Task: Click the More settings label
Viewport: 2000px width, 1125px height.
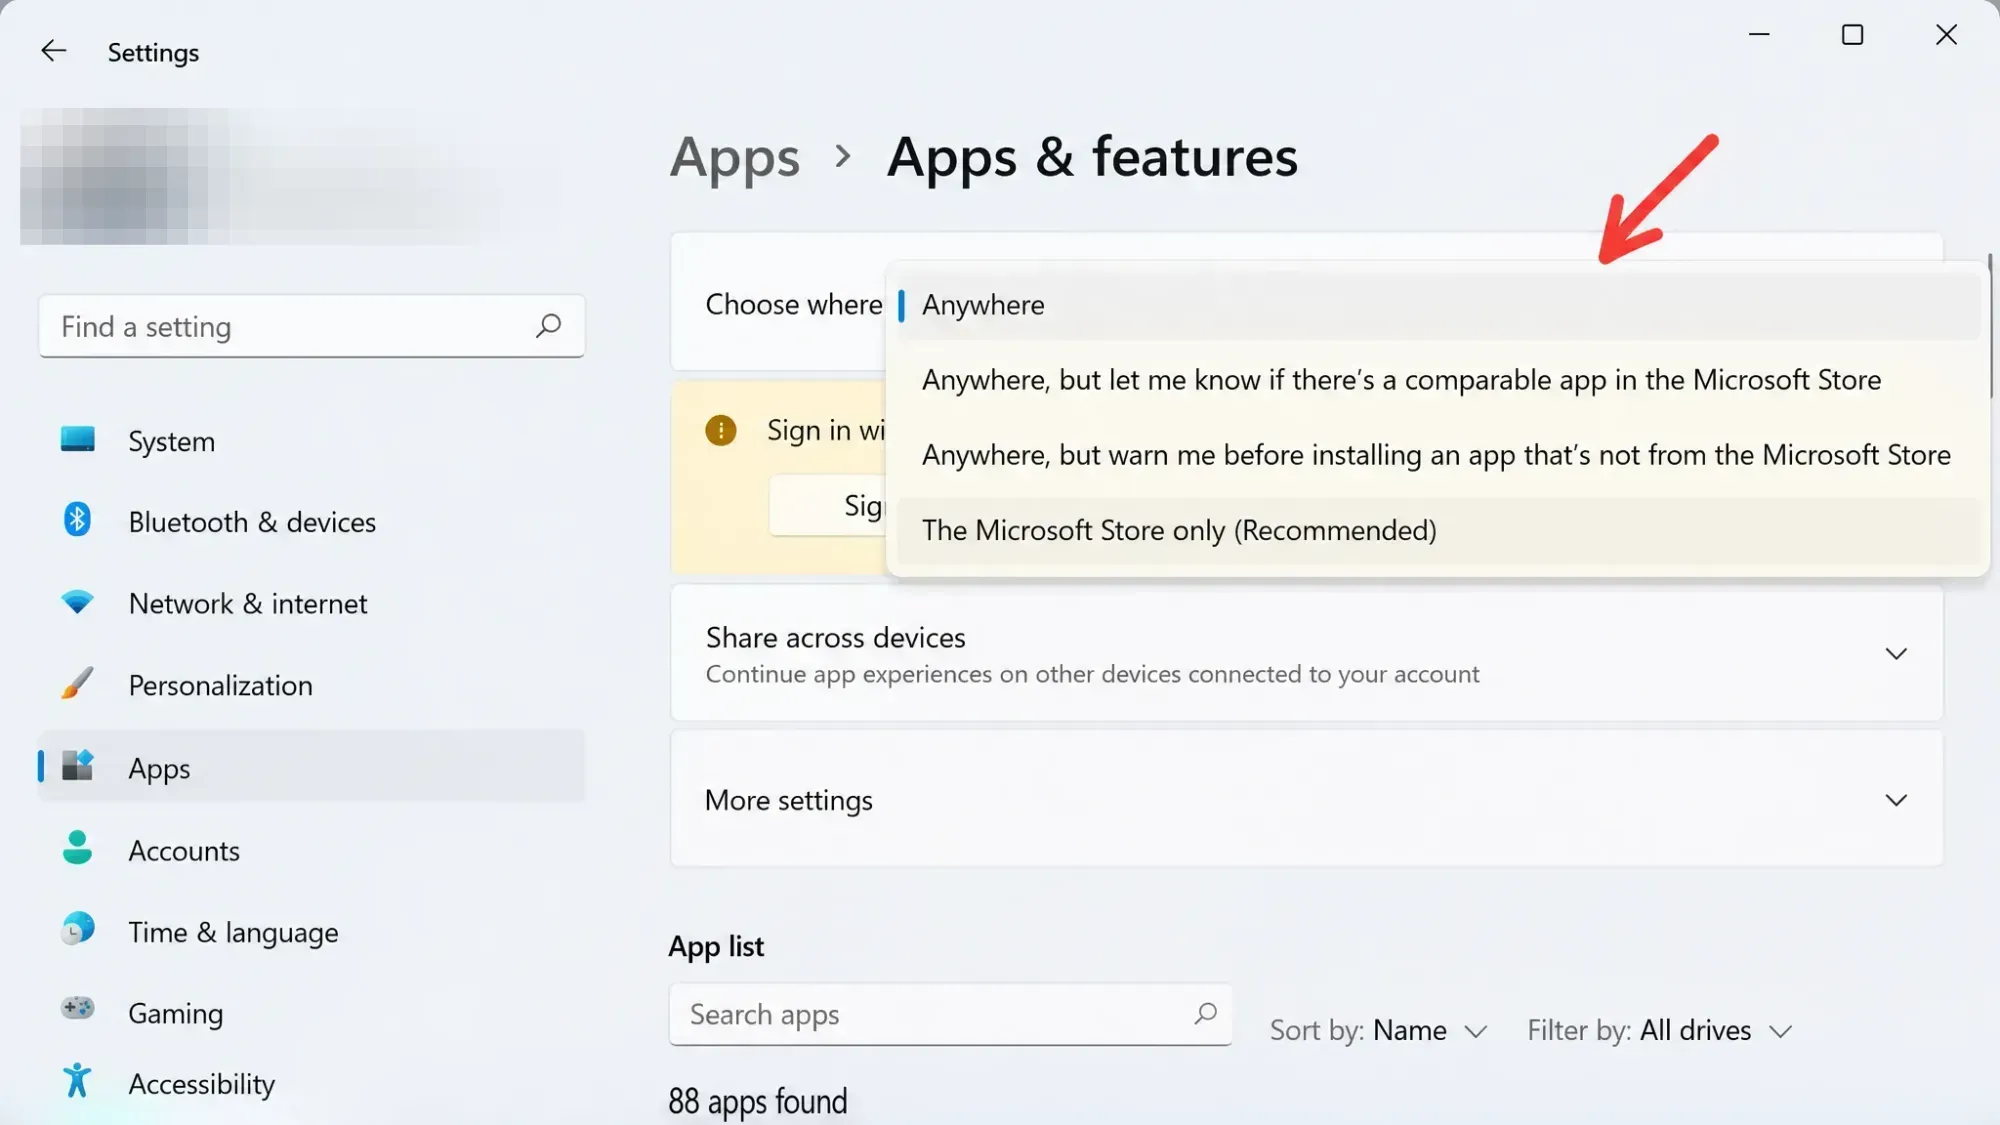Action: 789,801
